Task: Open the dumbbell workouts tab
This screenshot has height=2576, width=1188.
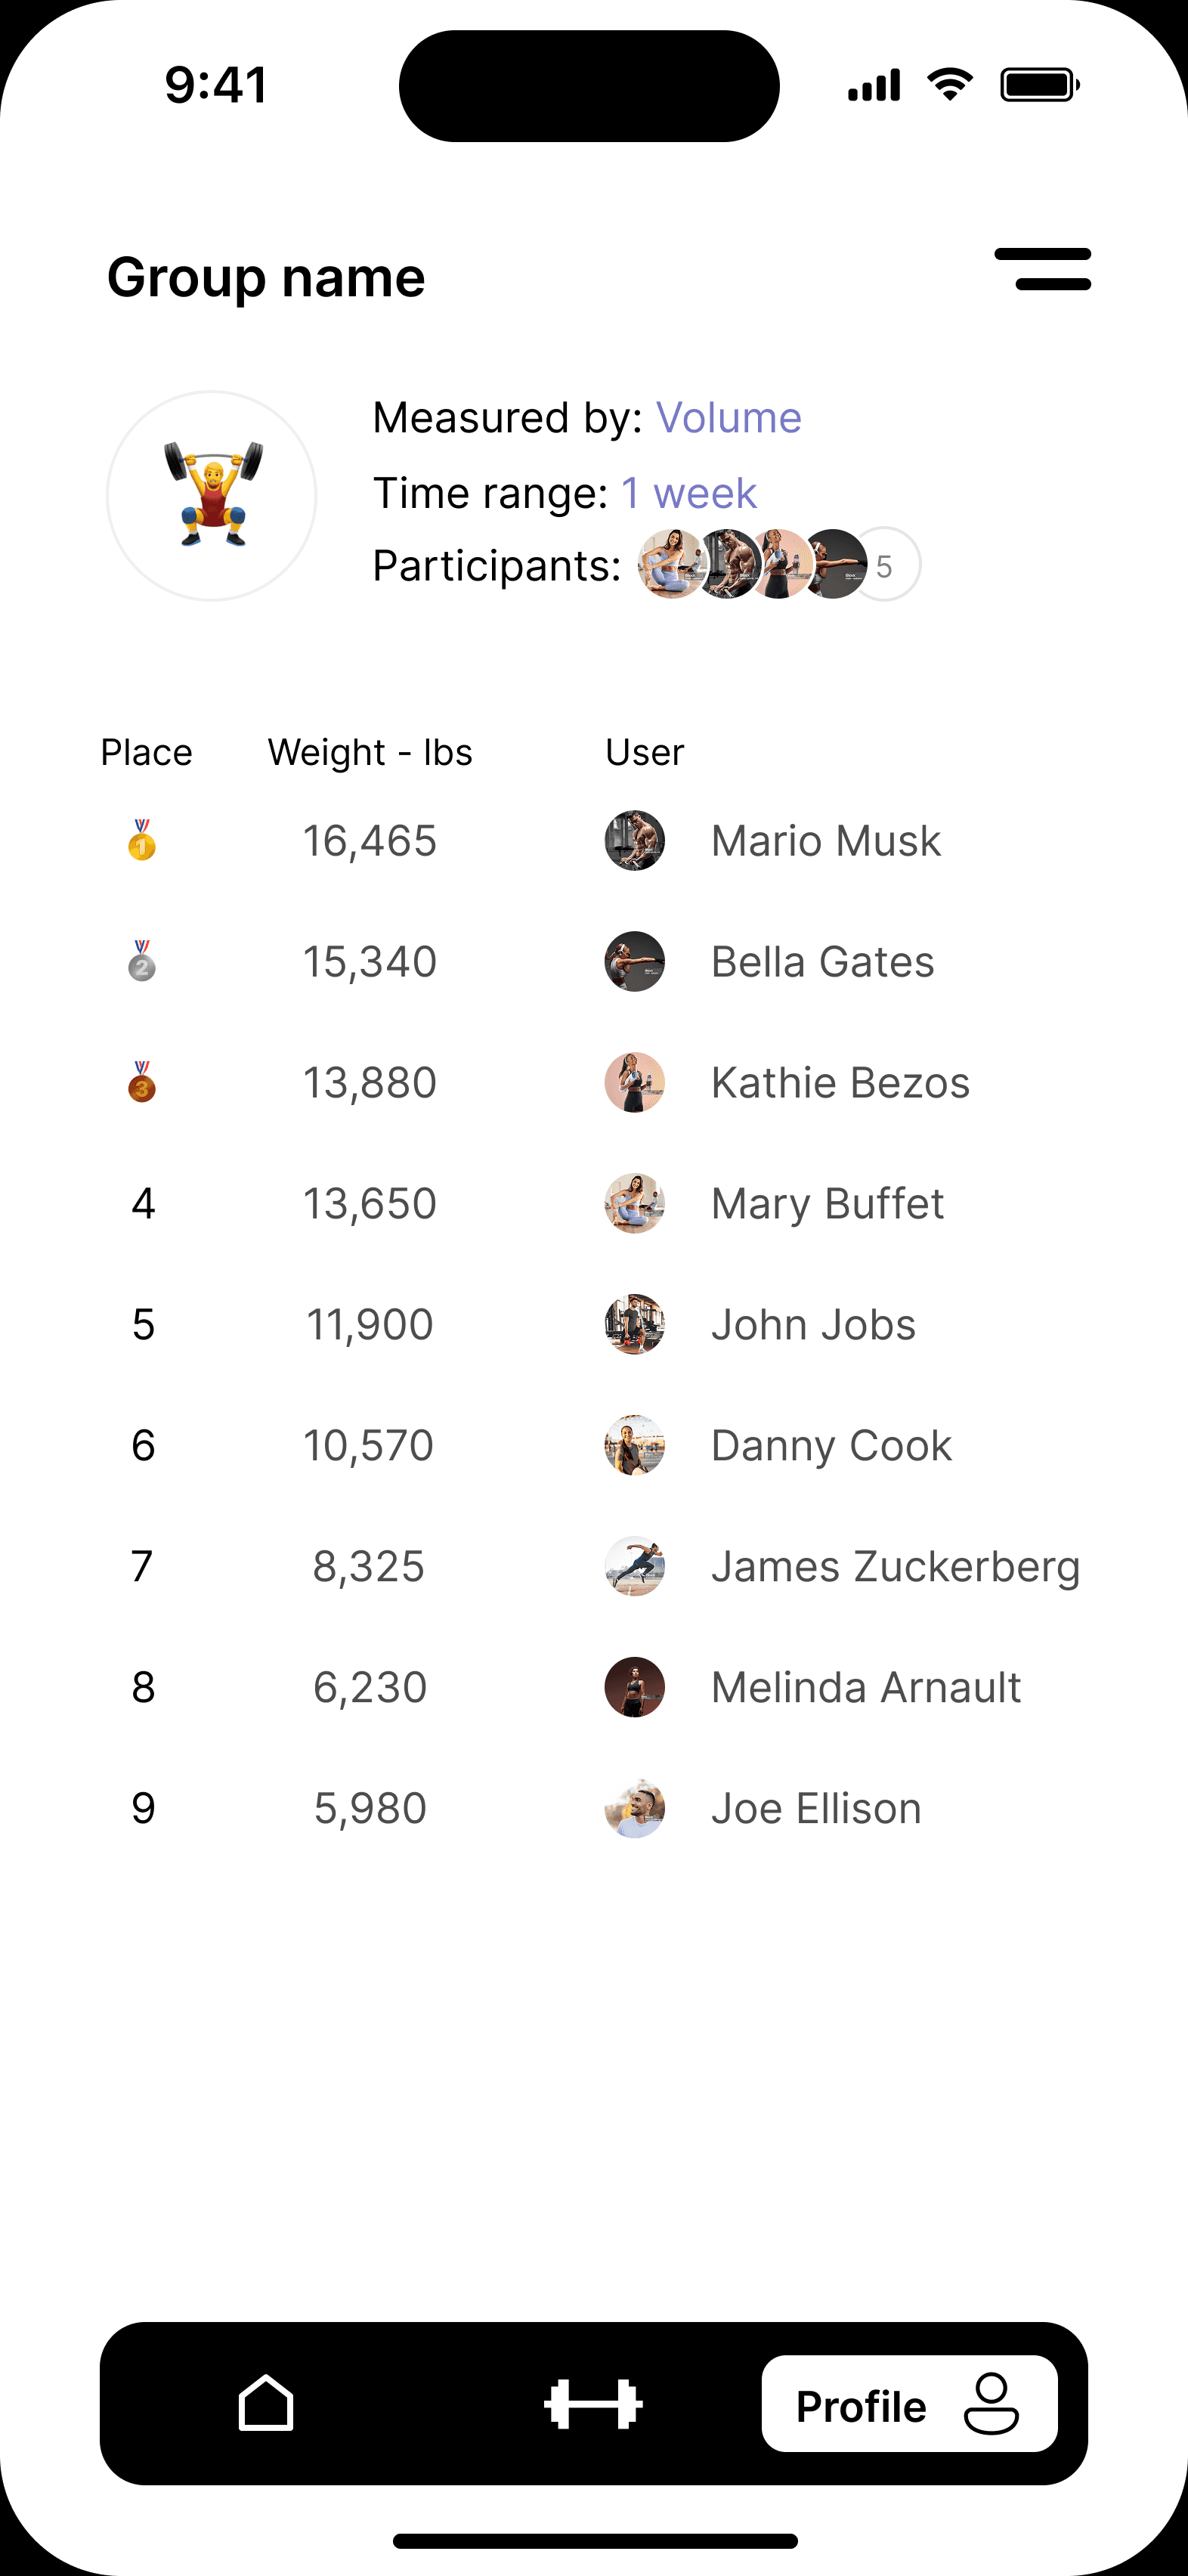Action: point(593,2404)
